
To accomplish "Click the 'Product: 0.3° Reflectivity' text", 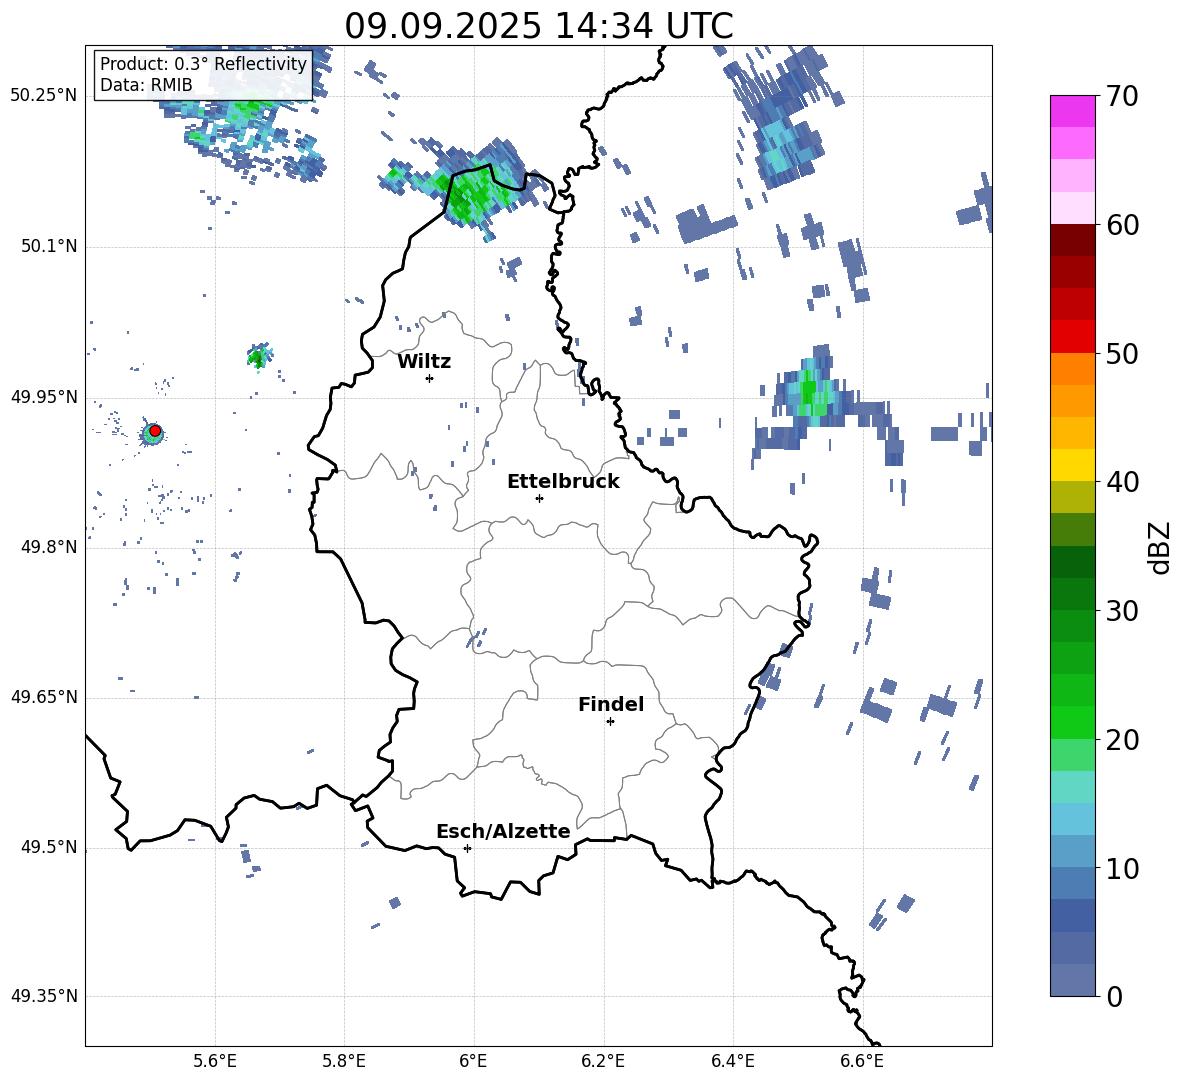I will [203, 63].
